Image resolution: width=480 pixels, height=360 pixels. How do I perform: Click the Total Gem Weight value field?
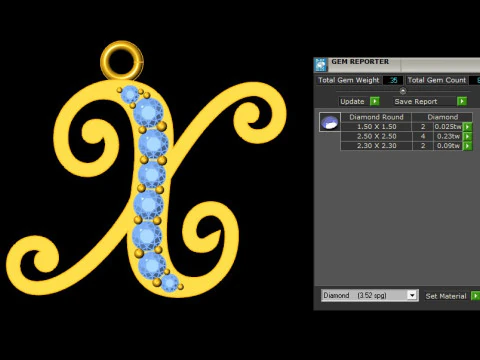pyautogui.click(x=393, y=80)
